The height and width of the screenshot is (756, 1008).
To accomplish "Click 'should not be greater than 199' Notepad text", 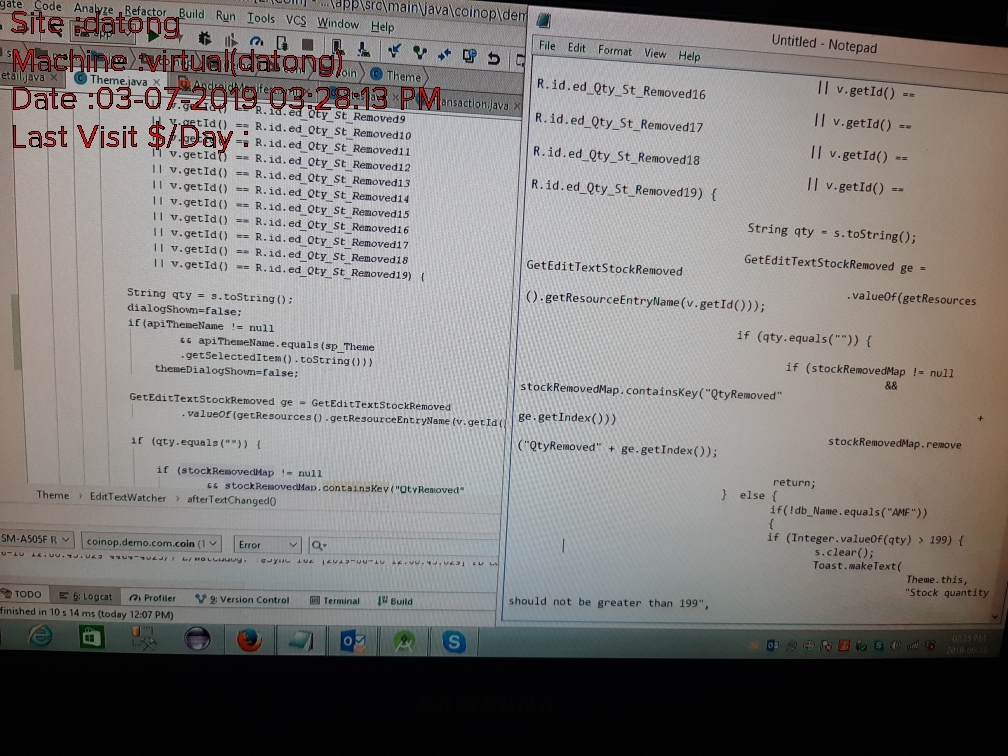I will pos(608,602).
